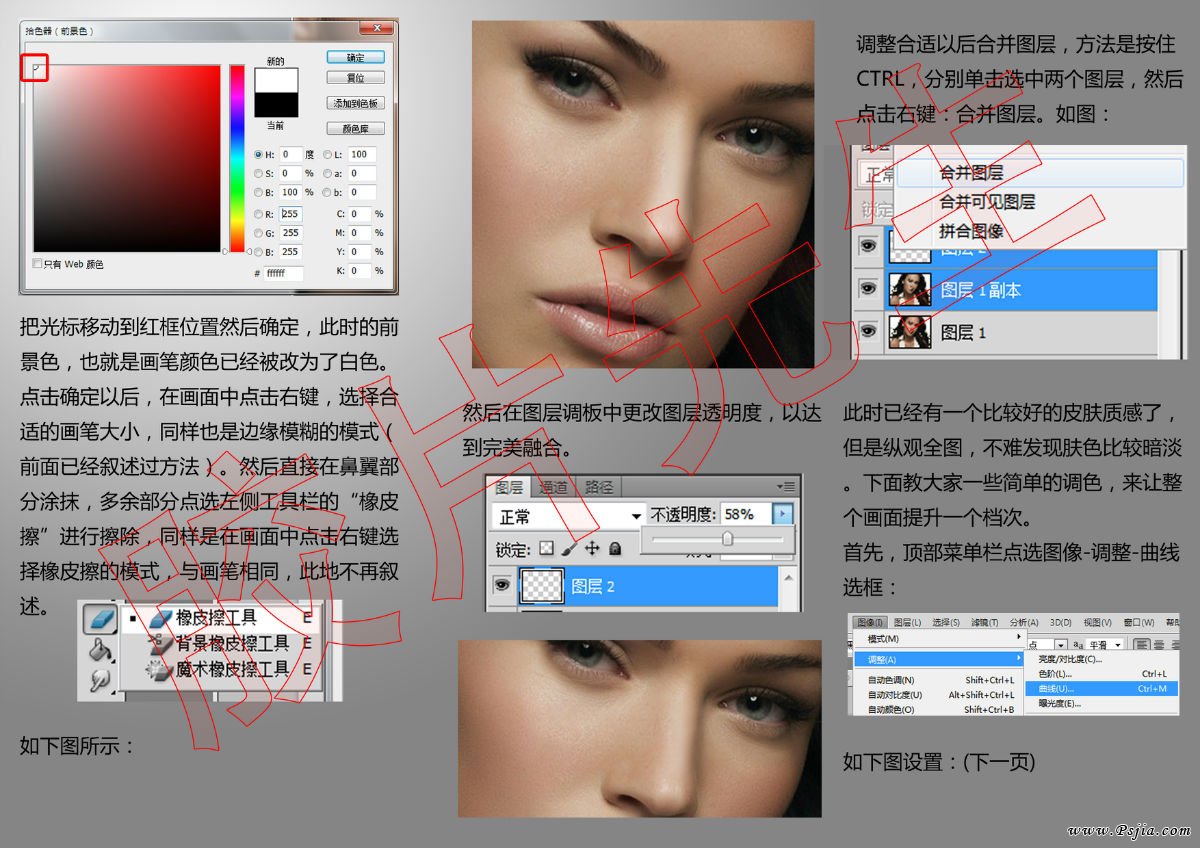
Task: Select H hue radio button
Action: coord(259,155)
